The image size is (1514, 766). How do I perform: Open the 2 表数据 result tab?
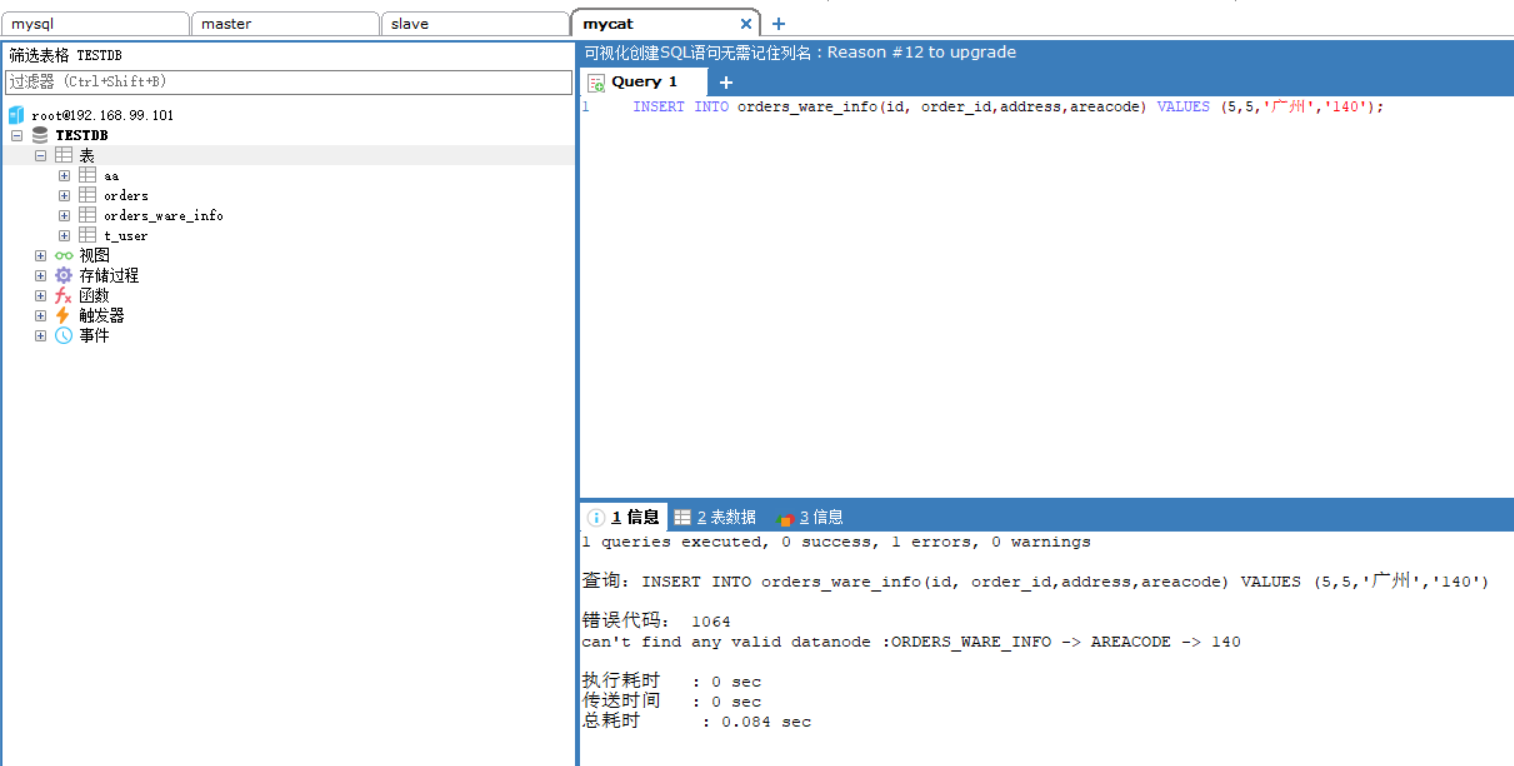click(715, 517)
